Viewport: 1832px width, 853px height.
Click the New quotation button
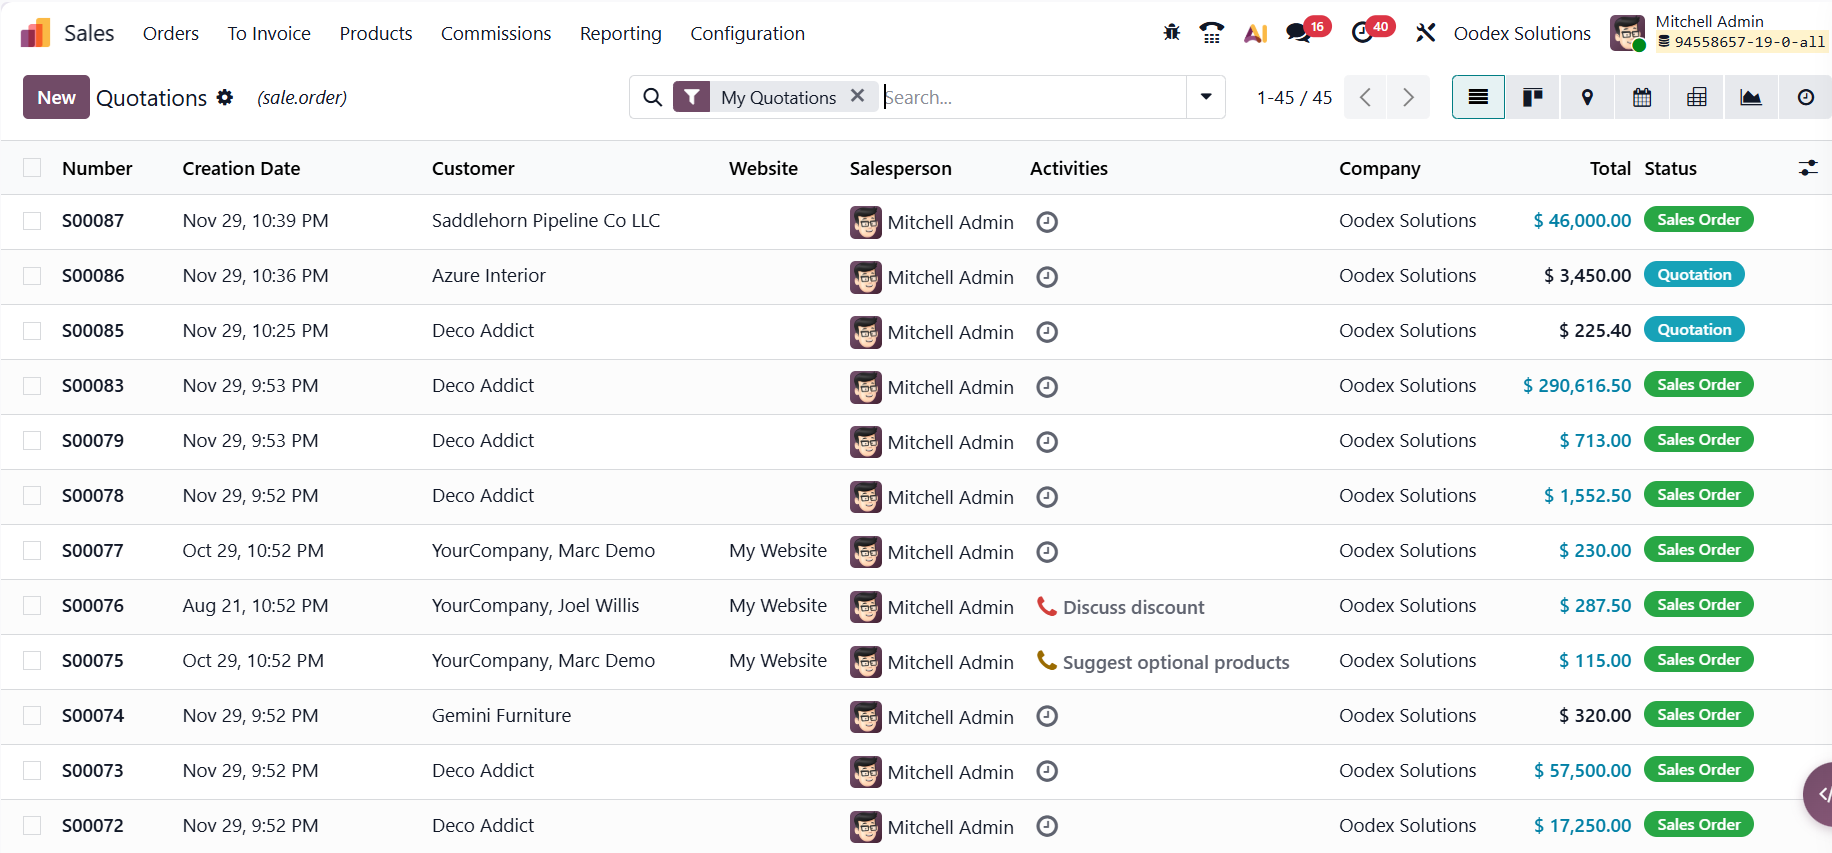click(x=56, y=97)
